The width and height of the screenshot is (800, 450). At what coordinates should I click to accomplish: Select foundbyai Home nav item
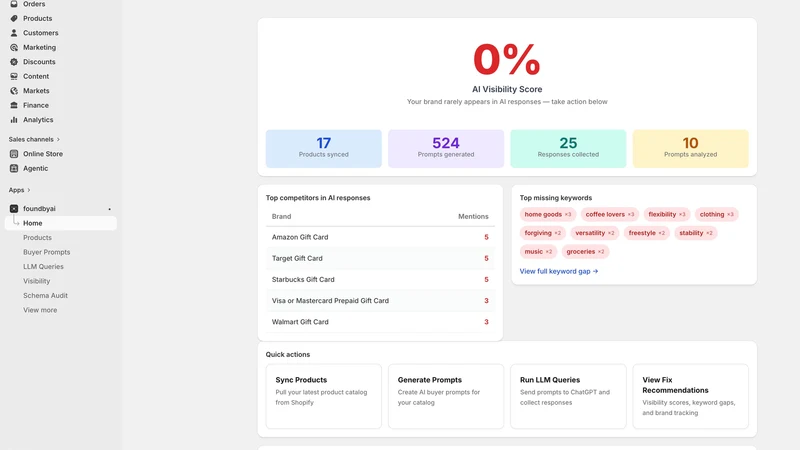click(61, 223)
